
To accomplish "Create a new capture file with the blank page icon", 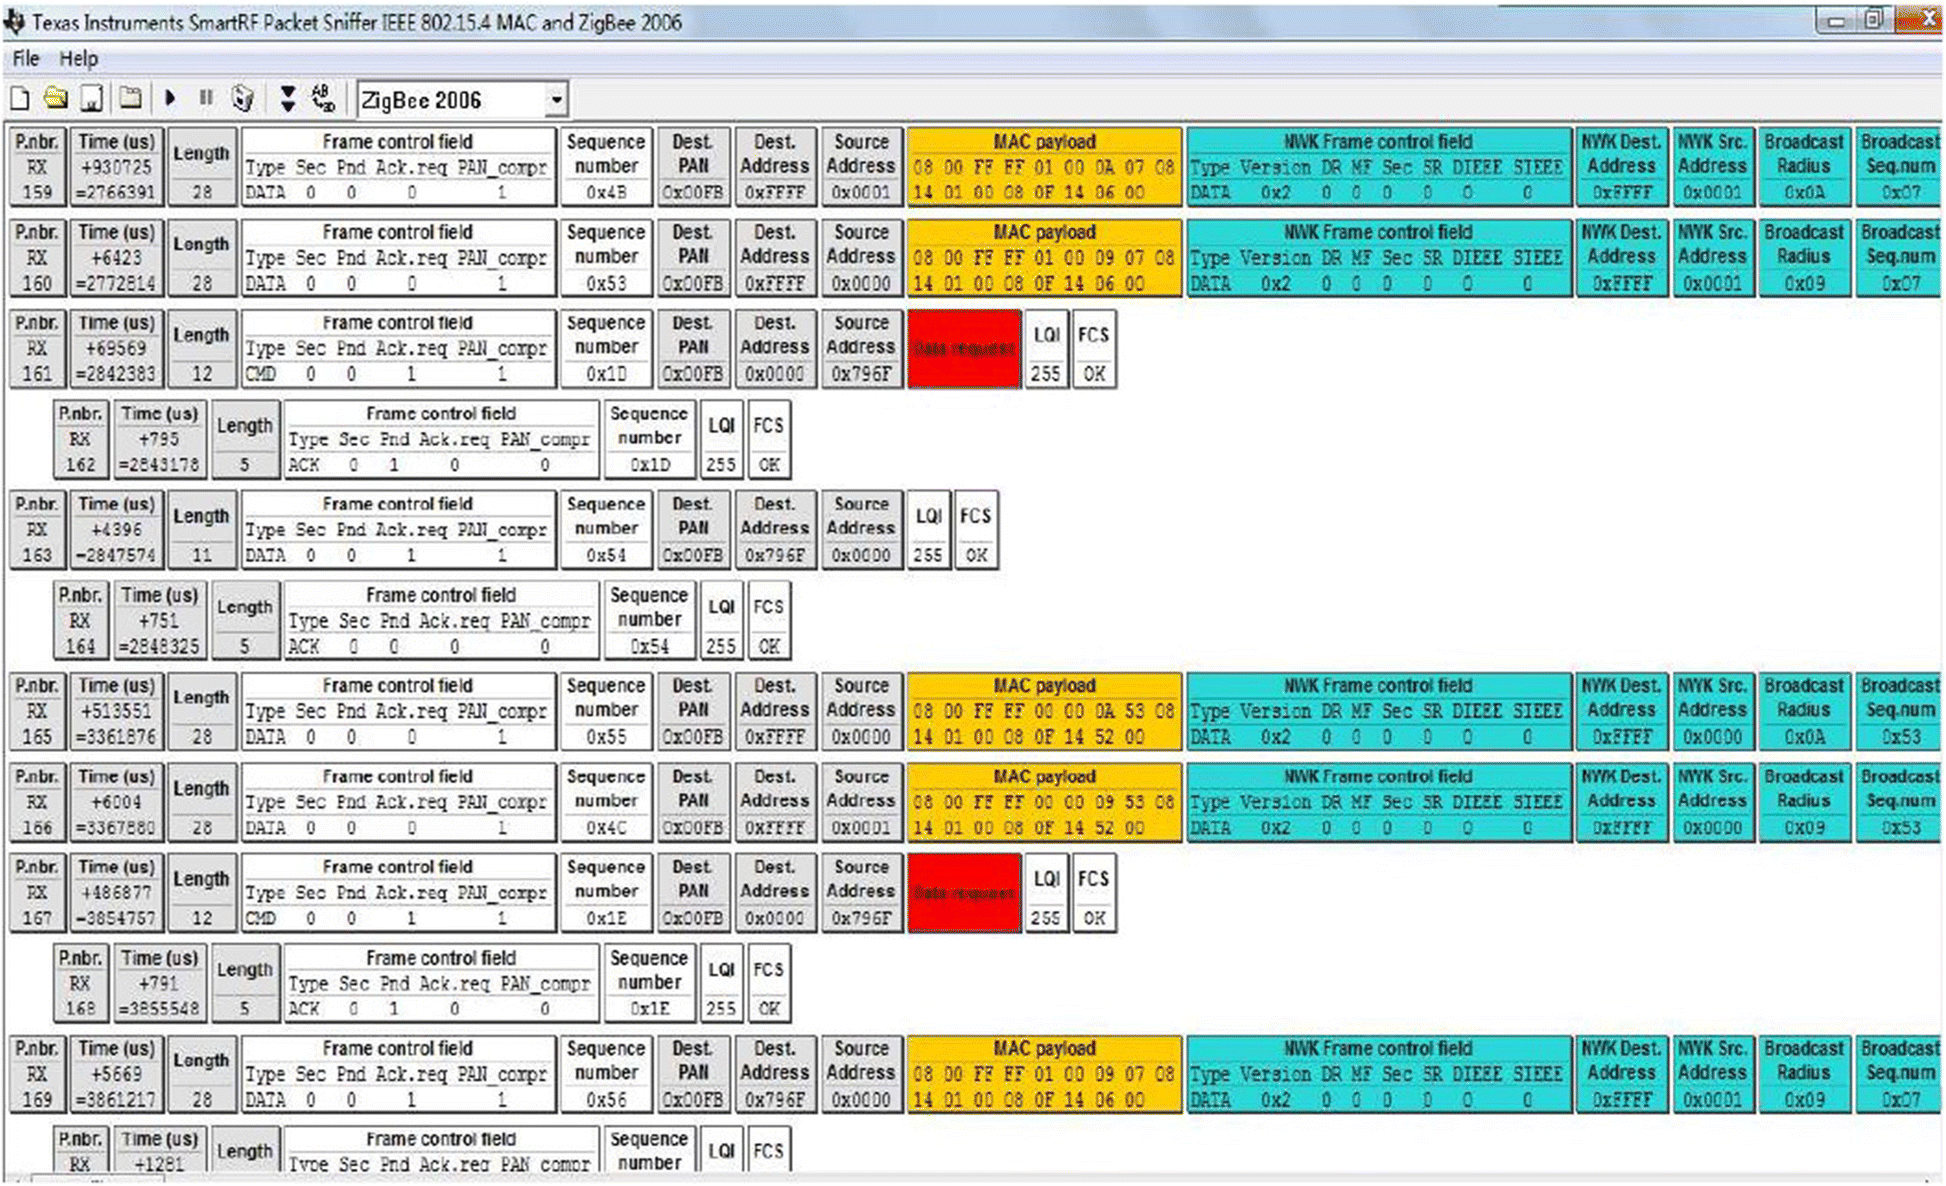I will coord(20,99).
